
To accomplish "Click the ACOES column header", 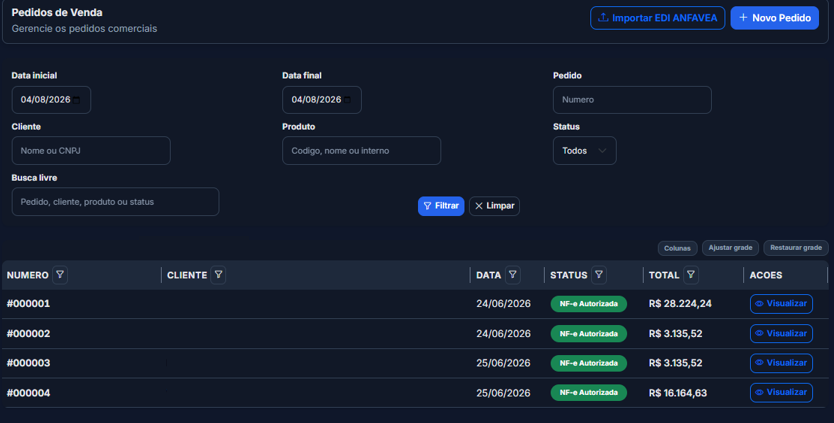I will [x=765, y=275].
